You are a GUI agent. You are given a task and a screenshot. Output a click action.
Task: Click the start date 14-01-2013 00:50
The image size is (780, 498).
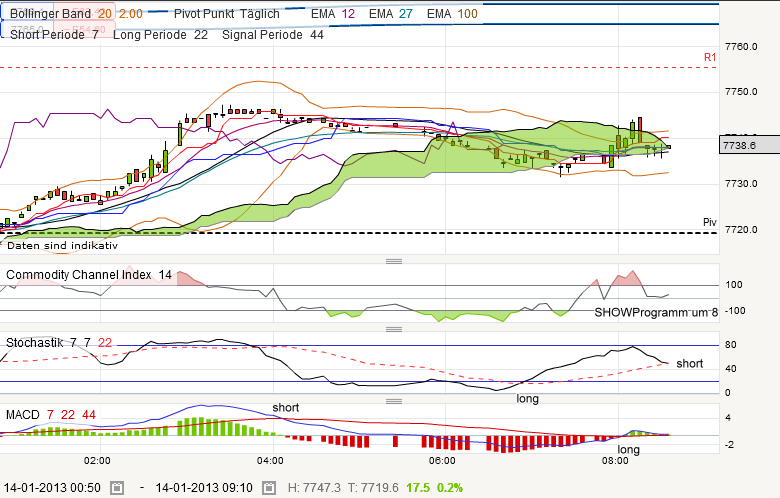pyautogui.click(x=52, y=488)
